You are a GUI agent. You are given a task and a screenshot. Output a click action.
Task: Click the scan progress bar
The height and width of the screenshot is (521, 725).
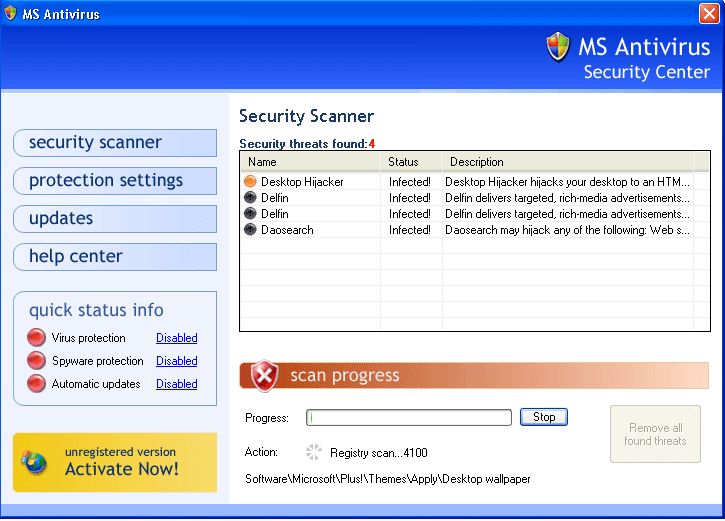tap(409, 418)
